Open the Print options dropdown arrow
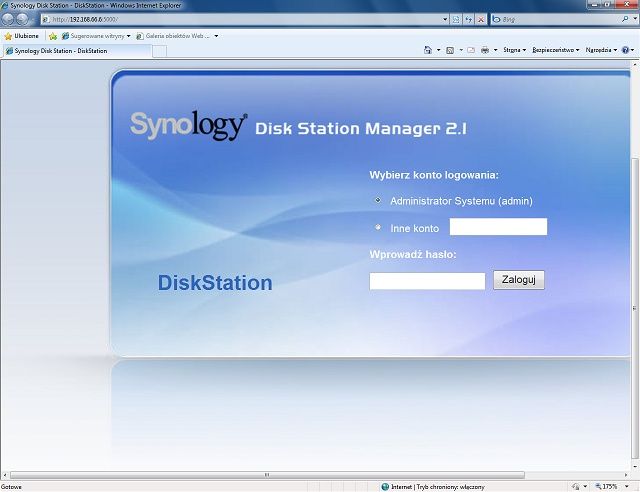This screenshot has width=640, height=492. click(496, 50)
